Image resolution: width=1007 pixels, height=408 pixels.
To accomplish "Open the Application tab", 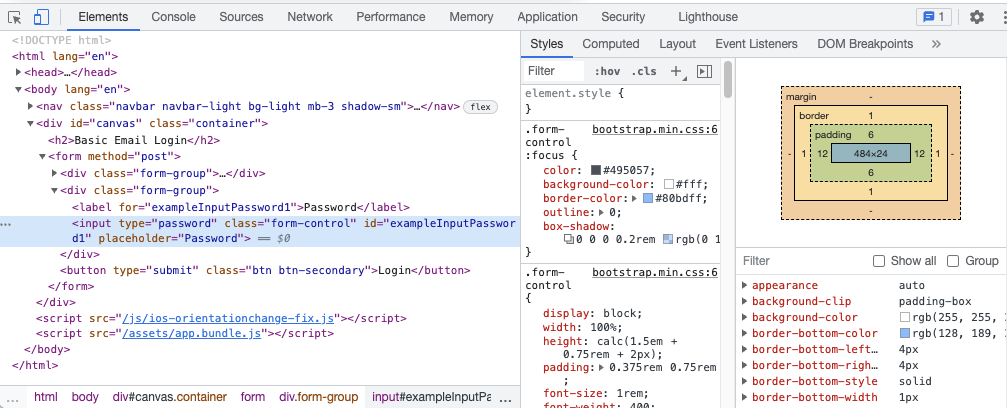I will click(547, 17).
